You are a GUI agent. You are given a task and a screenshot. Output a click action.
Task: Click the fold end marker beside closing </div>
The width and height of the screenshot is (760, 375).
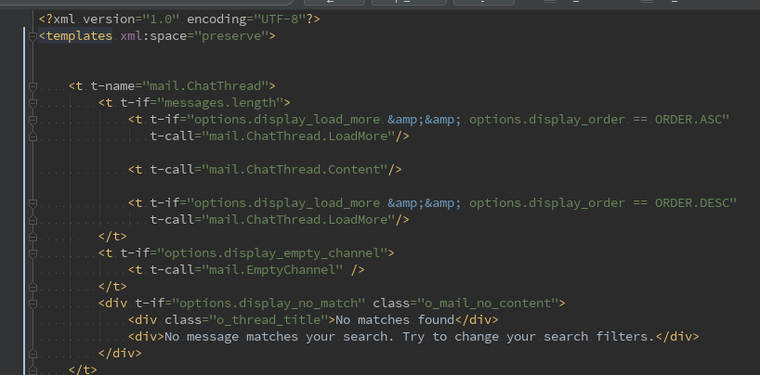click(33, 354)
